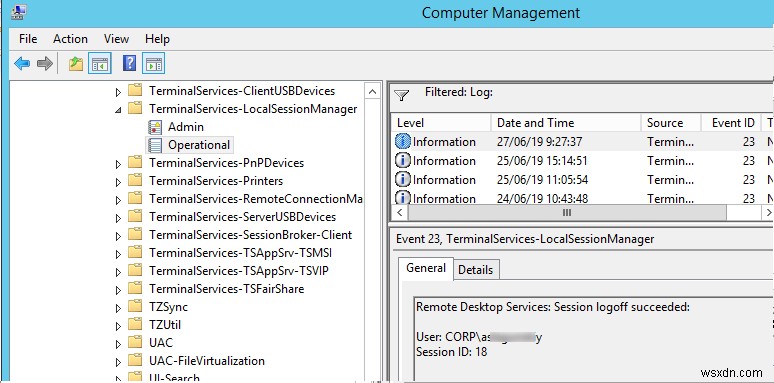Expand the TZUtil node
Screen dimensions: 774x383
[118, 326]
